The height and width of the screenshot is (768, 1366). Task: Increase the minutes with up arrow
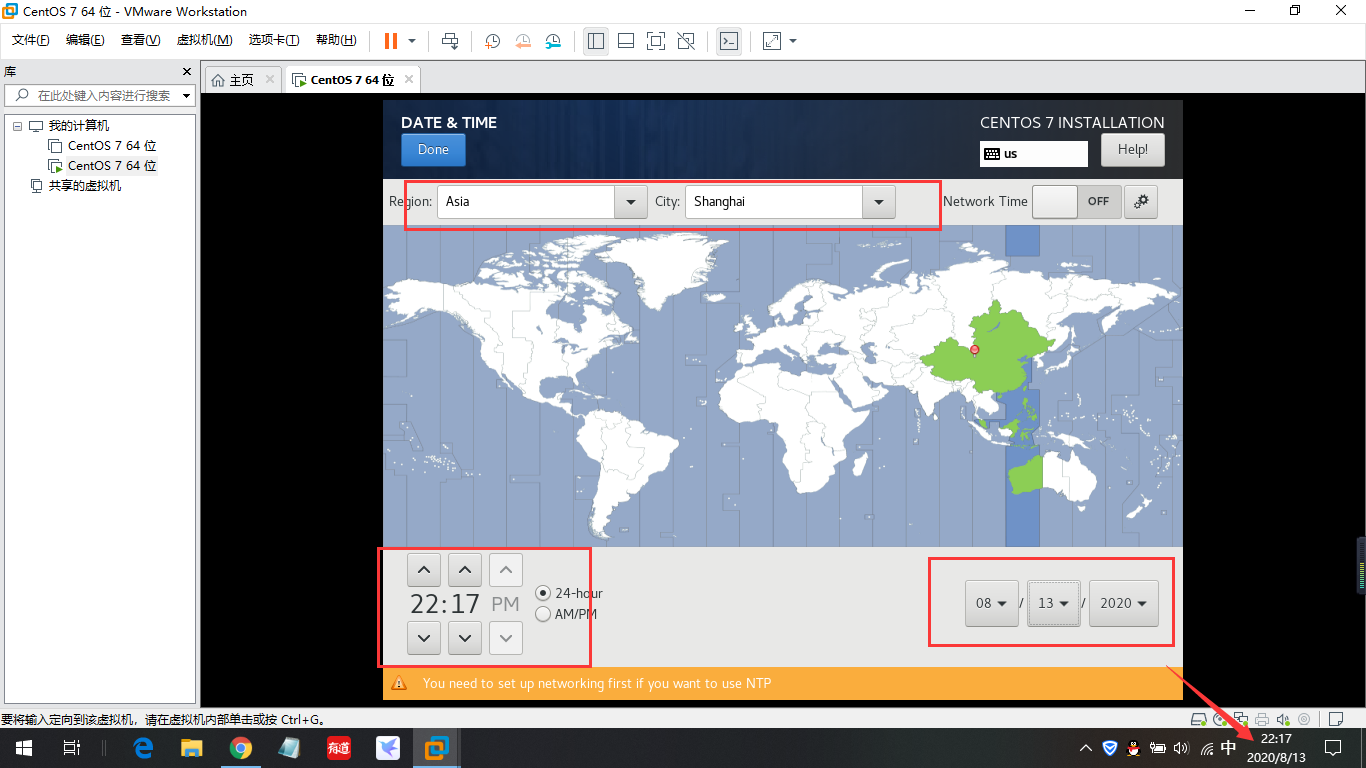tap(465, 570)
